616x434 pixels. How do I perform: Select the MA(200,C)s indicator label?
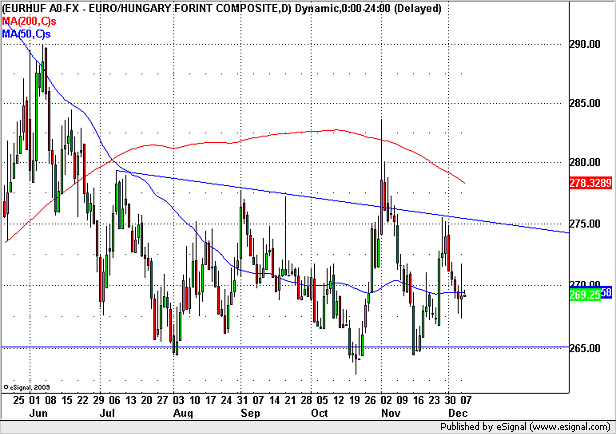click(x=29, y=21)
